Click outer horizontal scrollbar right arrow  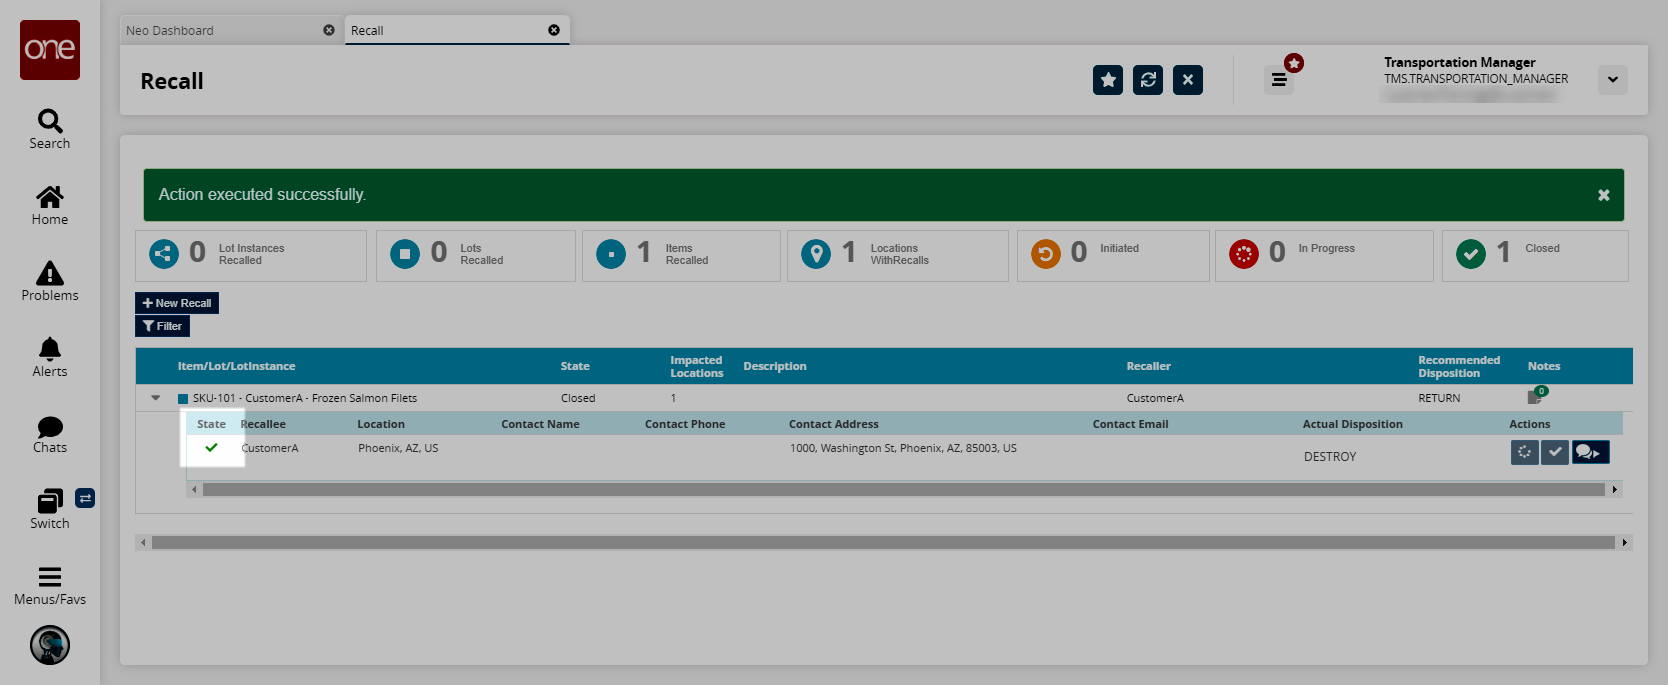(x=1625, y=542)
